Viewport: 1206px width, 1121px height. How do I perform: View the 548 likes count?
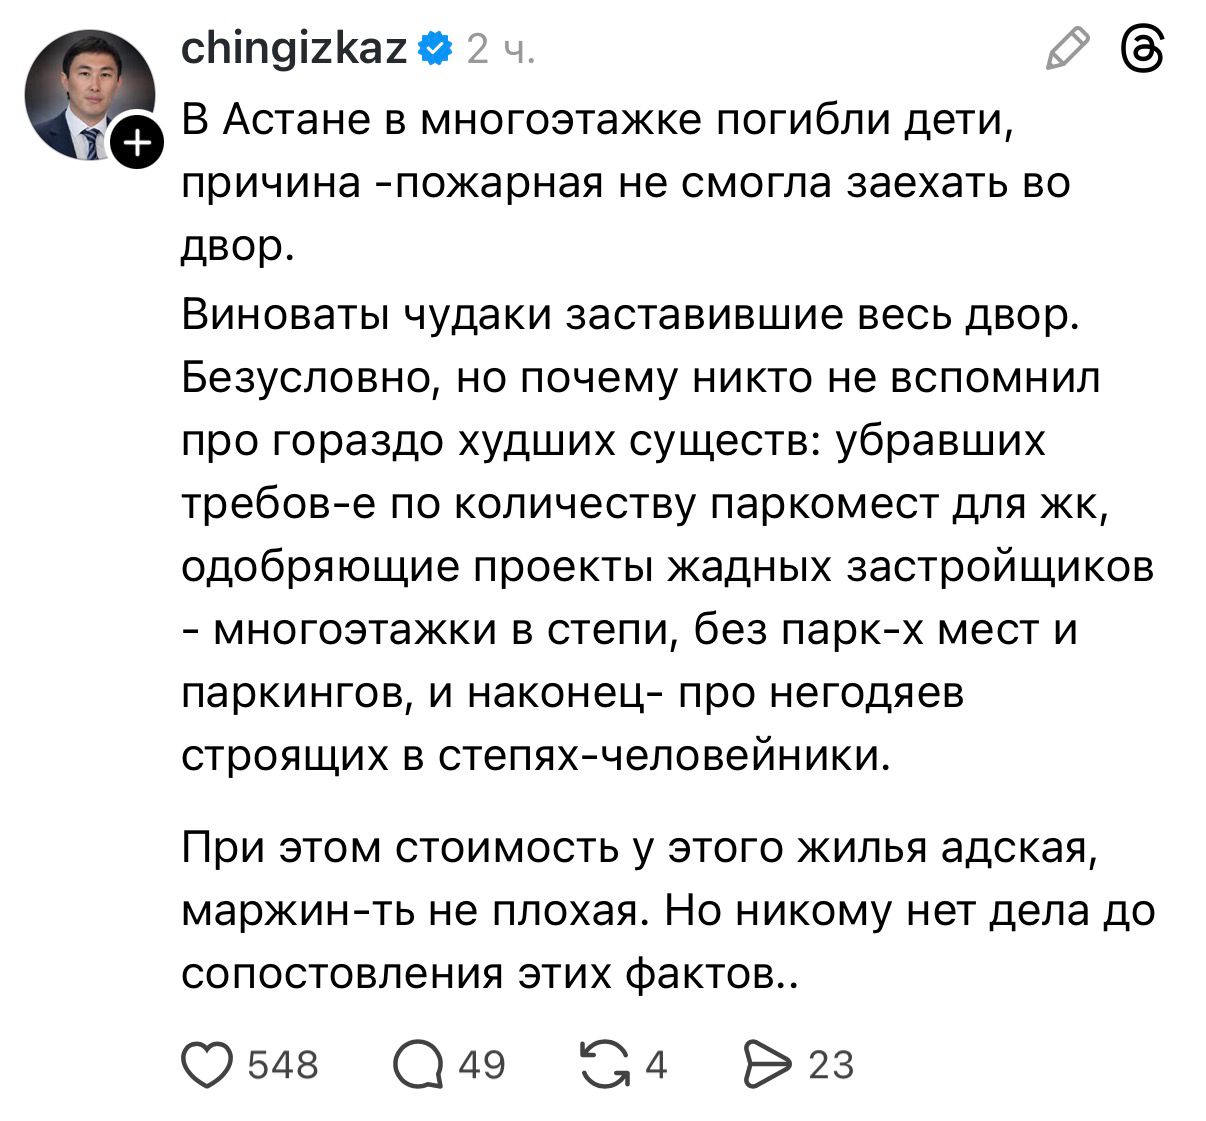point(283,1065)
